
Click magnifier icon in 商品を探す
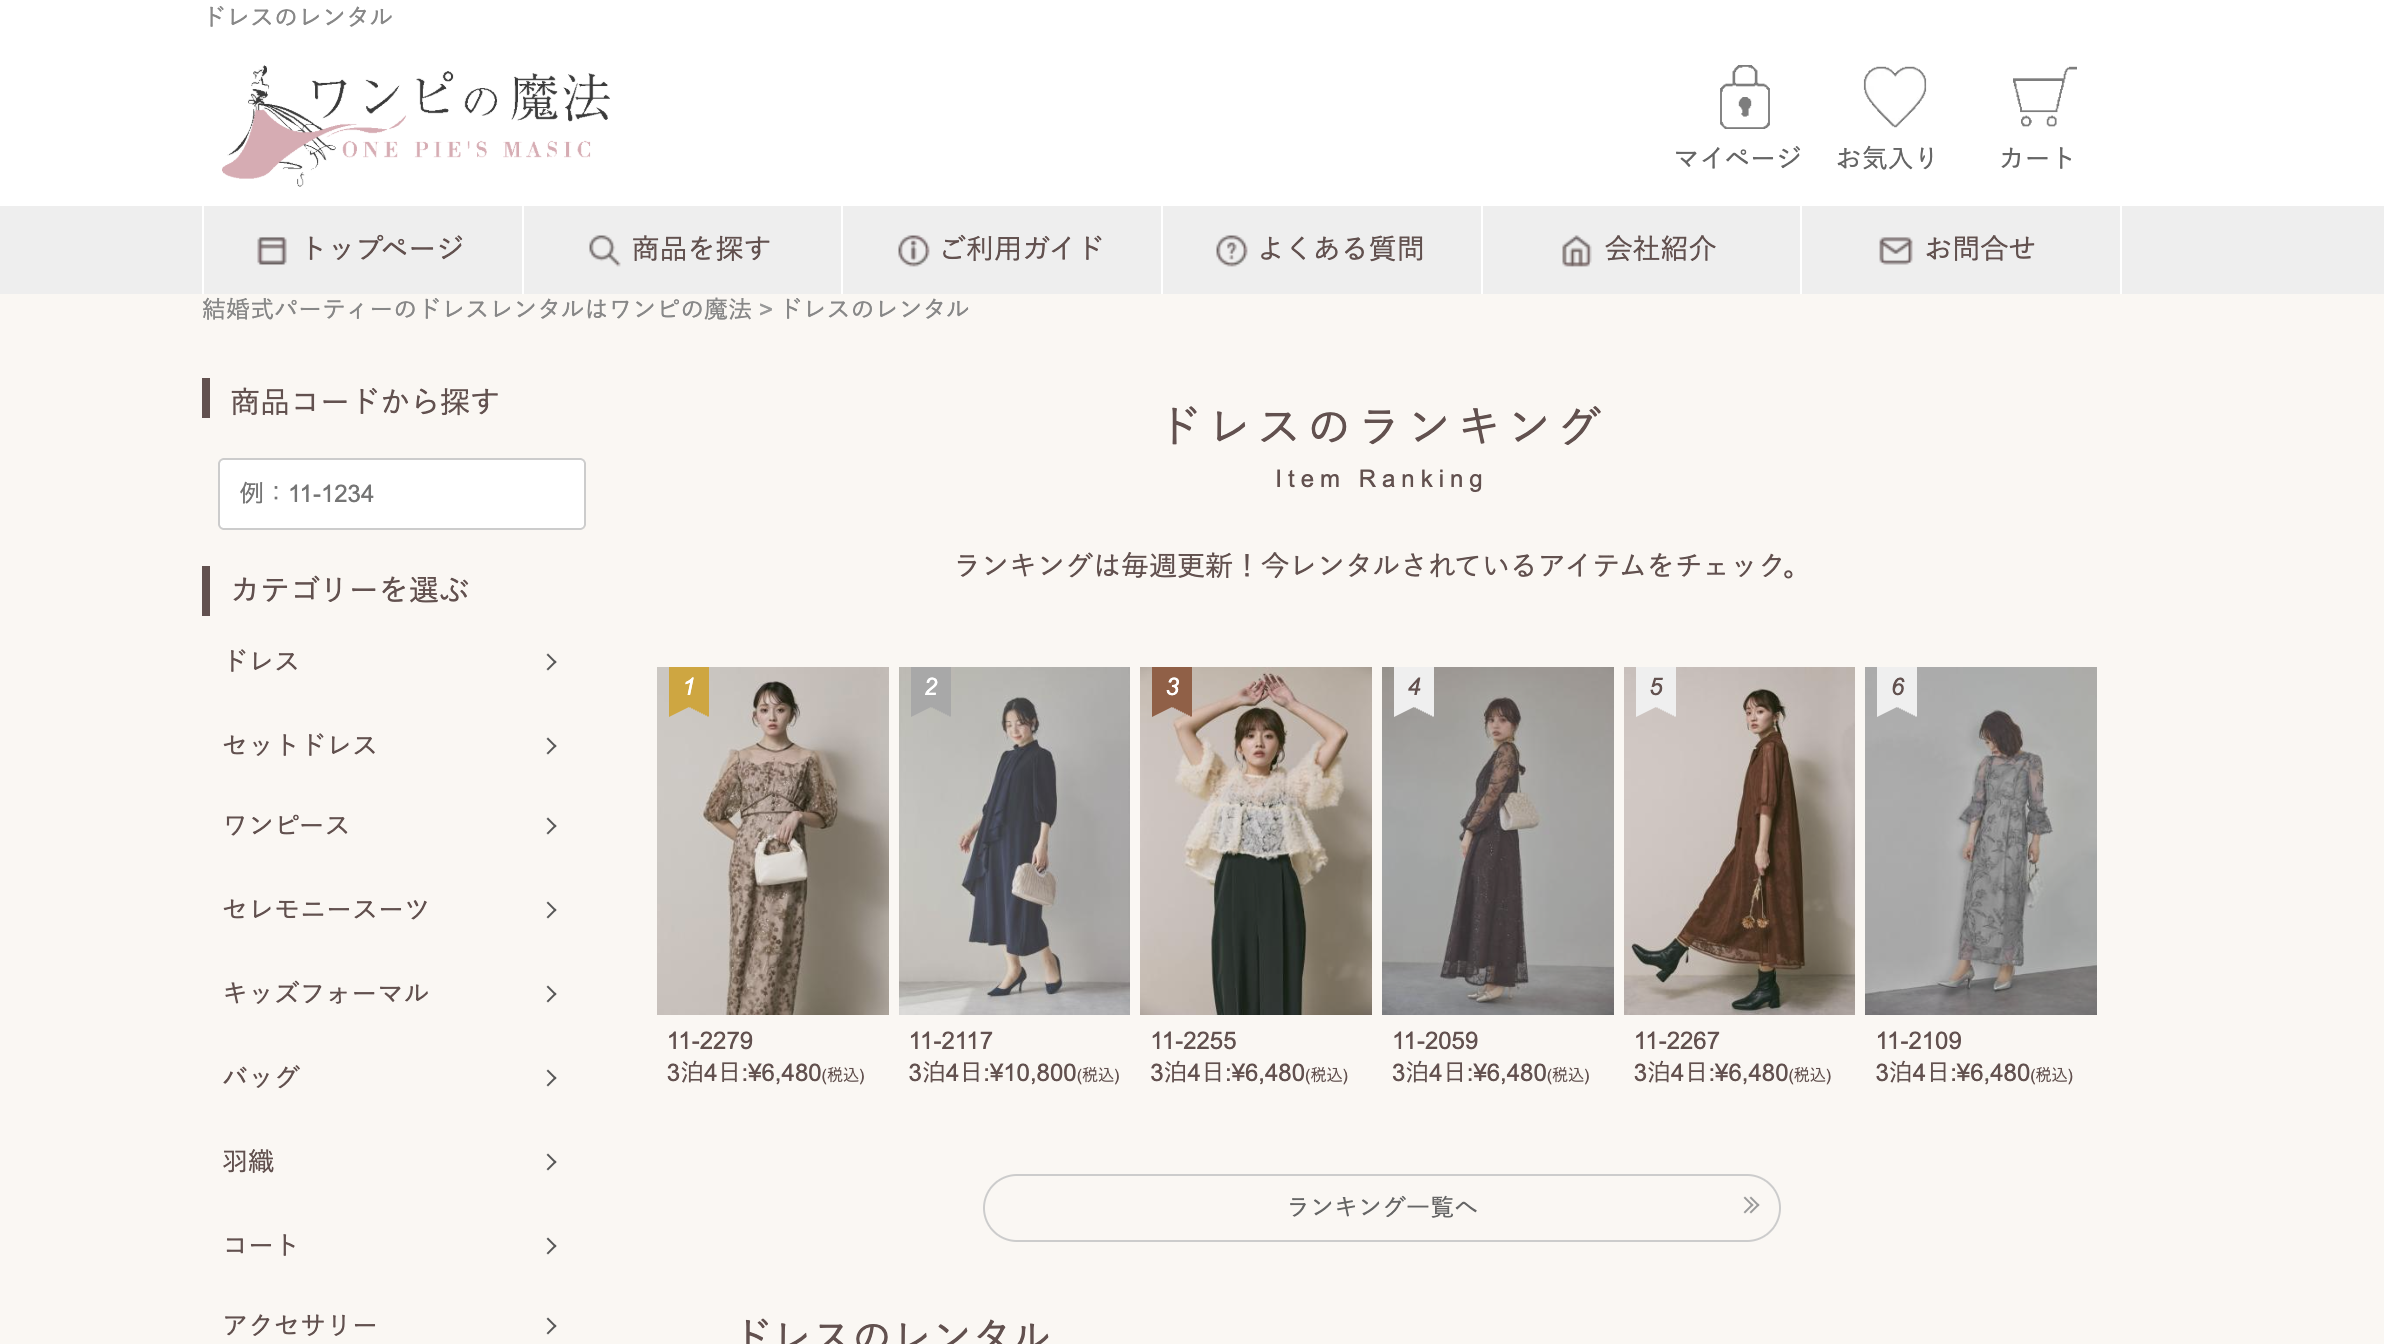click(x=603, y=250)
